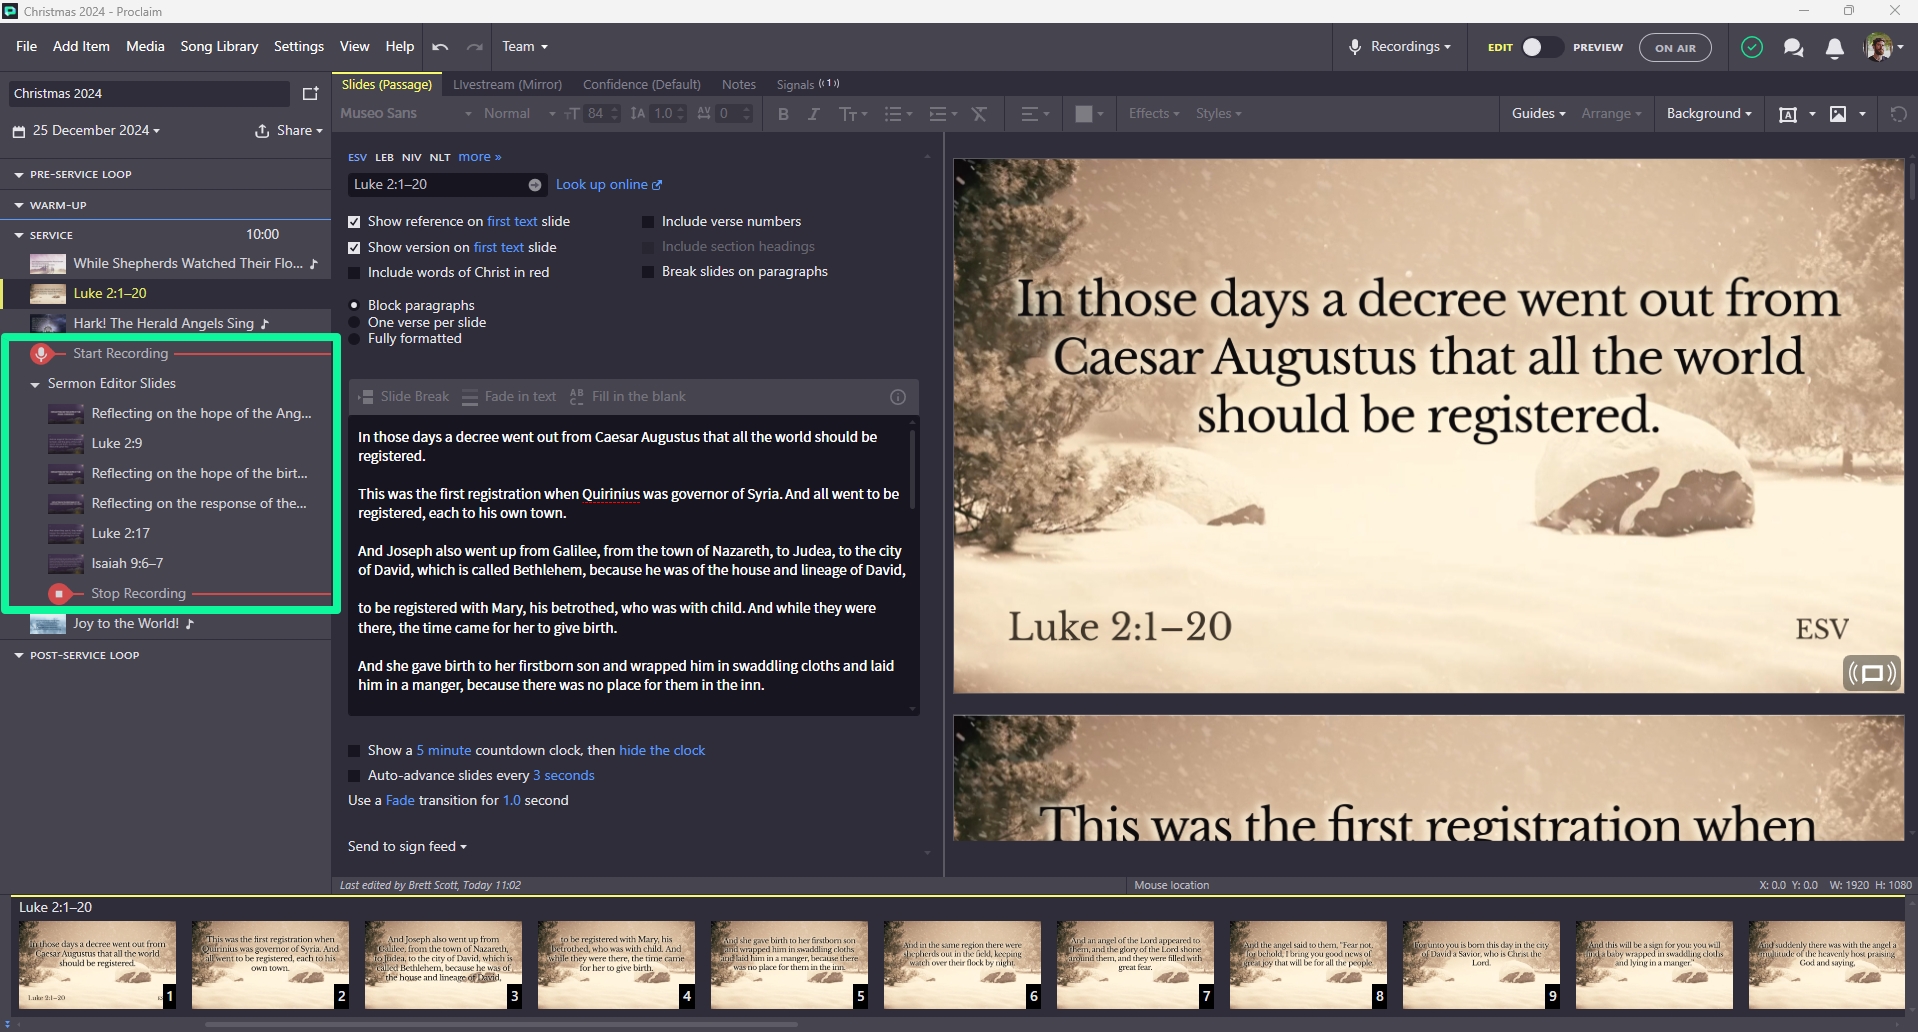Open the bulleted list options
The image size is (1918, 1032).
[x=898, y=114]
